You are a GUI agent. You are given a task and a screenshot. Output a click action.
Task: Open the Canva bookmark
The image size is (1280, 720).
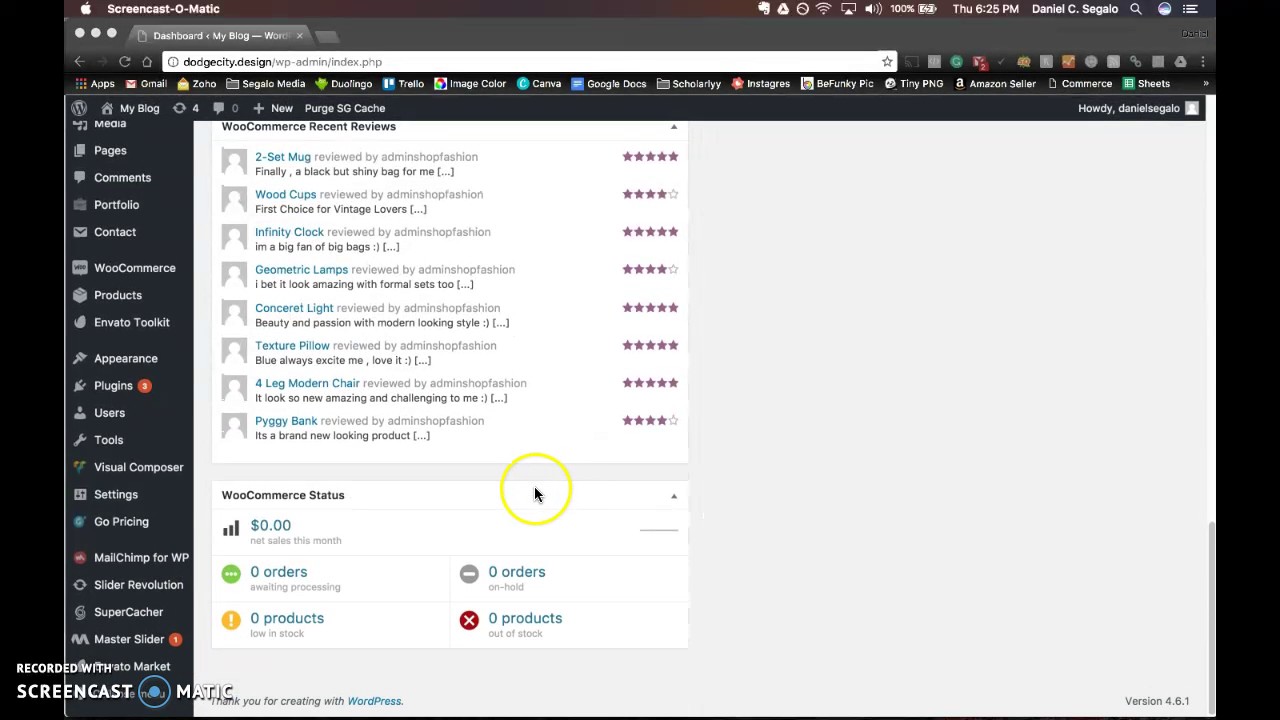coord(538,84)
